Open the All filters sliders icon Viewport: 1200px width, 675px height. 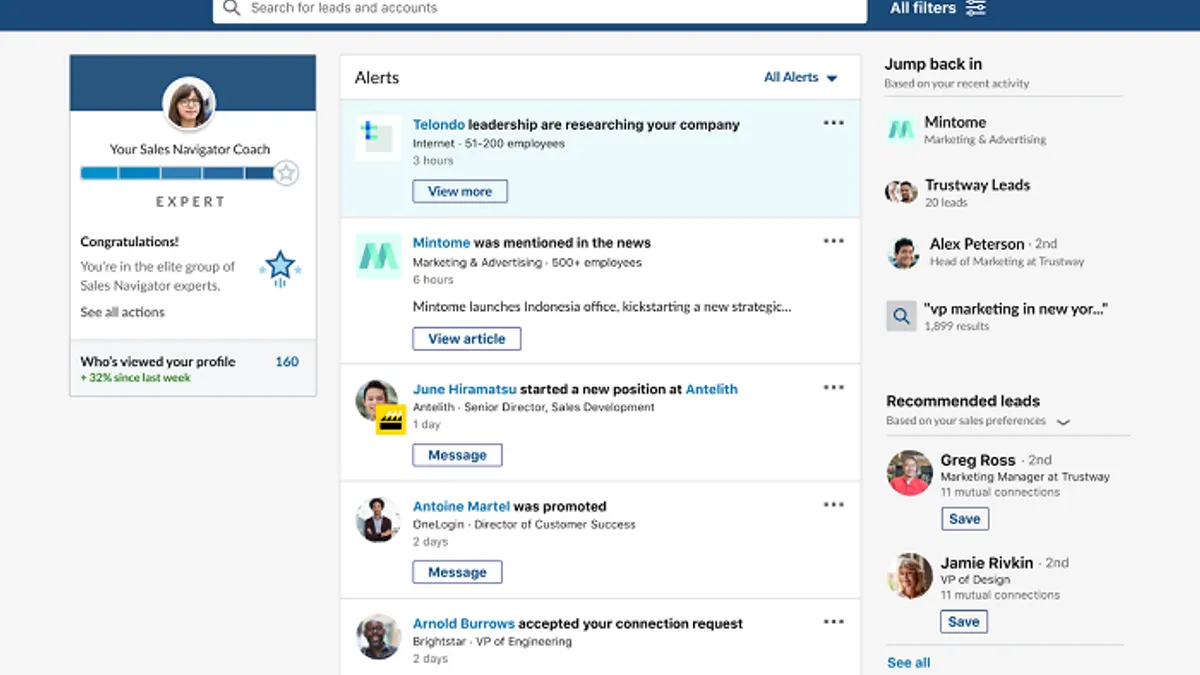pos(976,8)
